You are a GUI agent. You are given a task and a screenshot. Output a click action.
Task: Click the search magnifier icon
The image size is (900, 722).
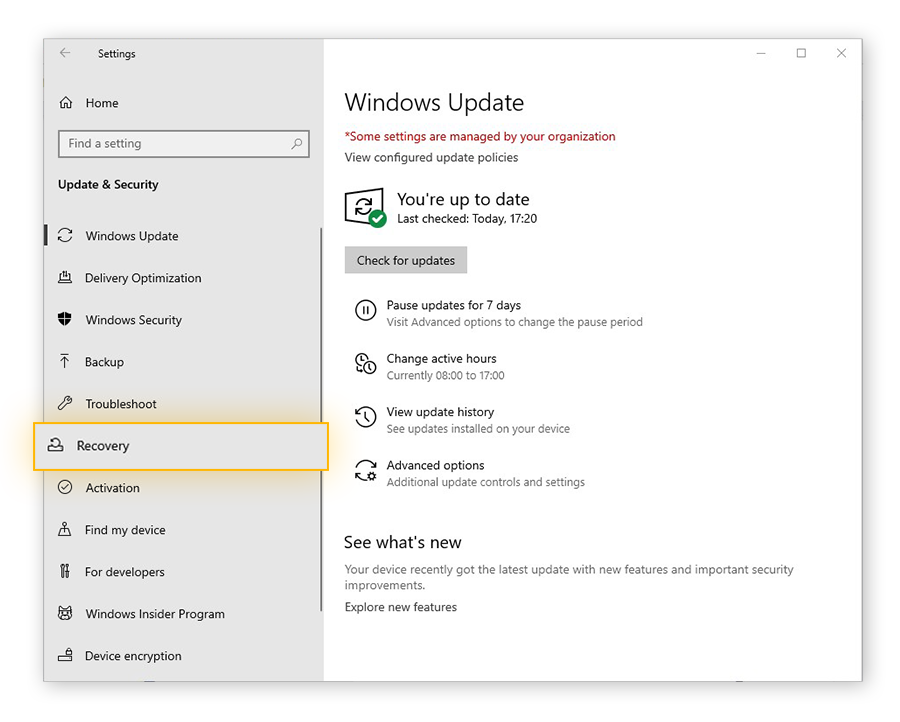tap(296, 144)
